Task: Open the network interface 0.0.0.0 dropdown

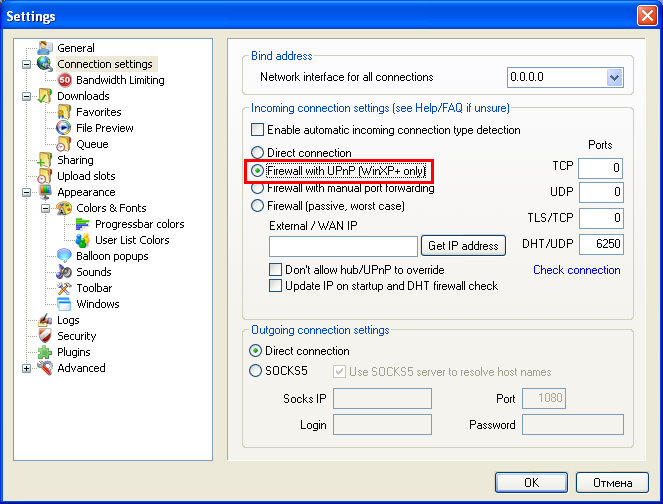Action: point(614,77)
